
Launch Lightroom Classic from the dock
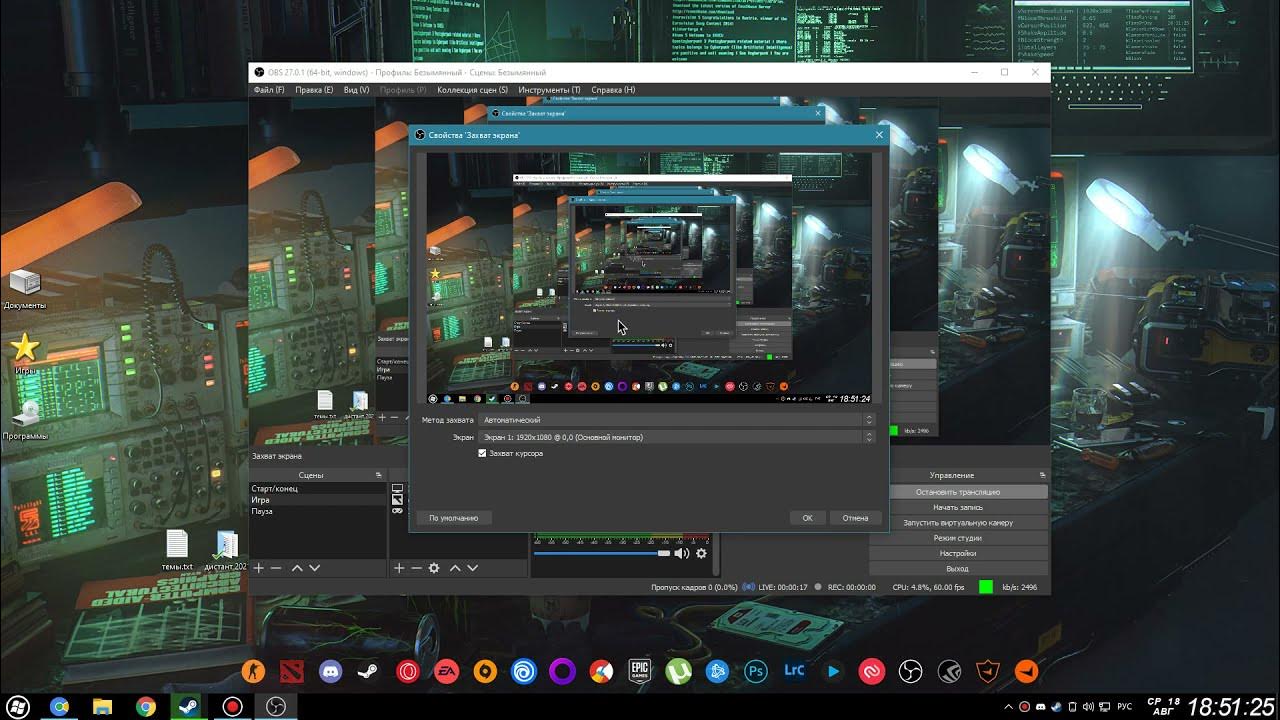pyautogui.click(x=795, y=671)
